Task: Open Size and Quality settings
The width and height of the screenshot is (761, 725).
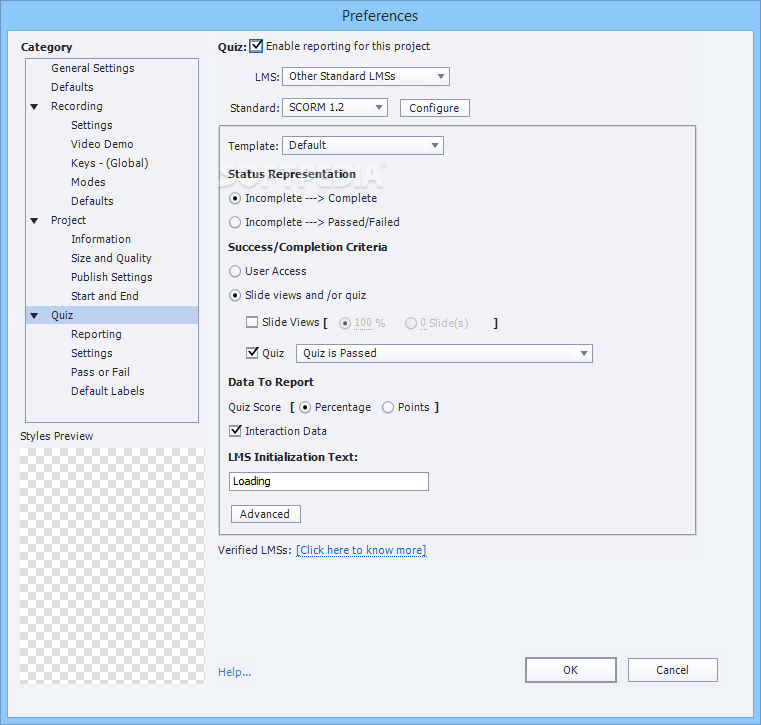Action: tap(111, 258)
